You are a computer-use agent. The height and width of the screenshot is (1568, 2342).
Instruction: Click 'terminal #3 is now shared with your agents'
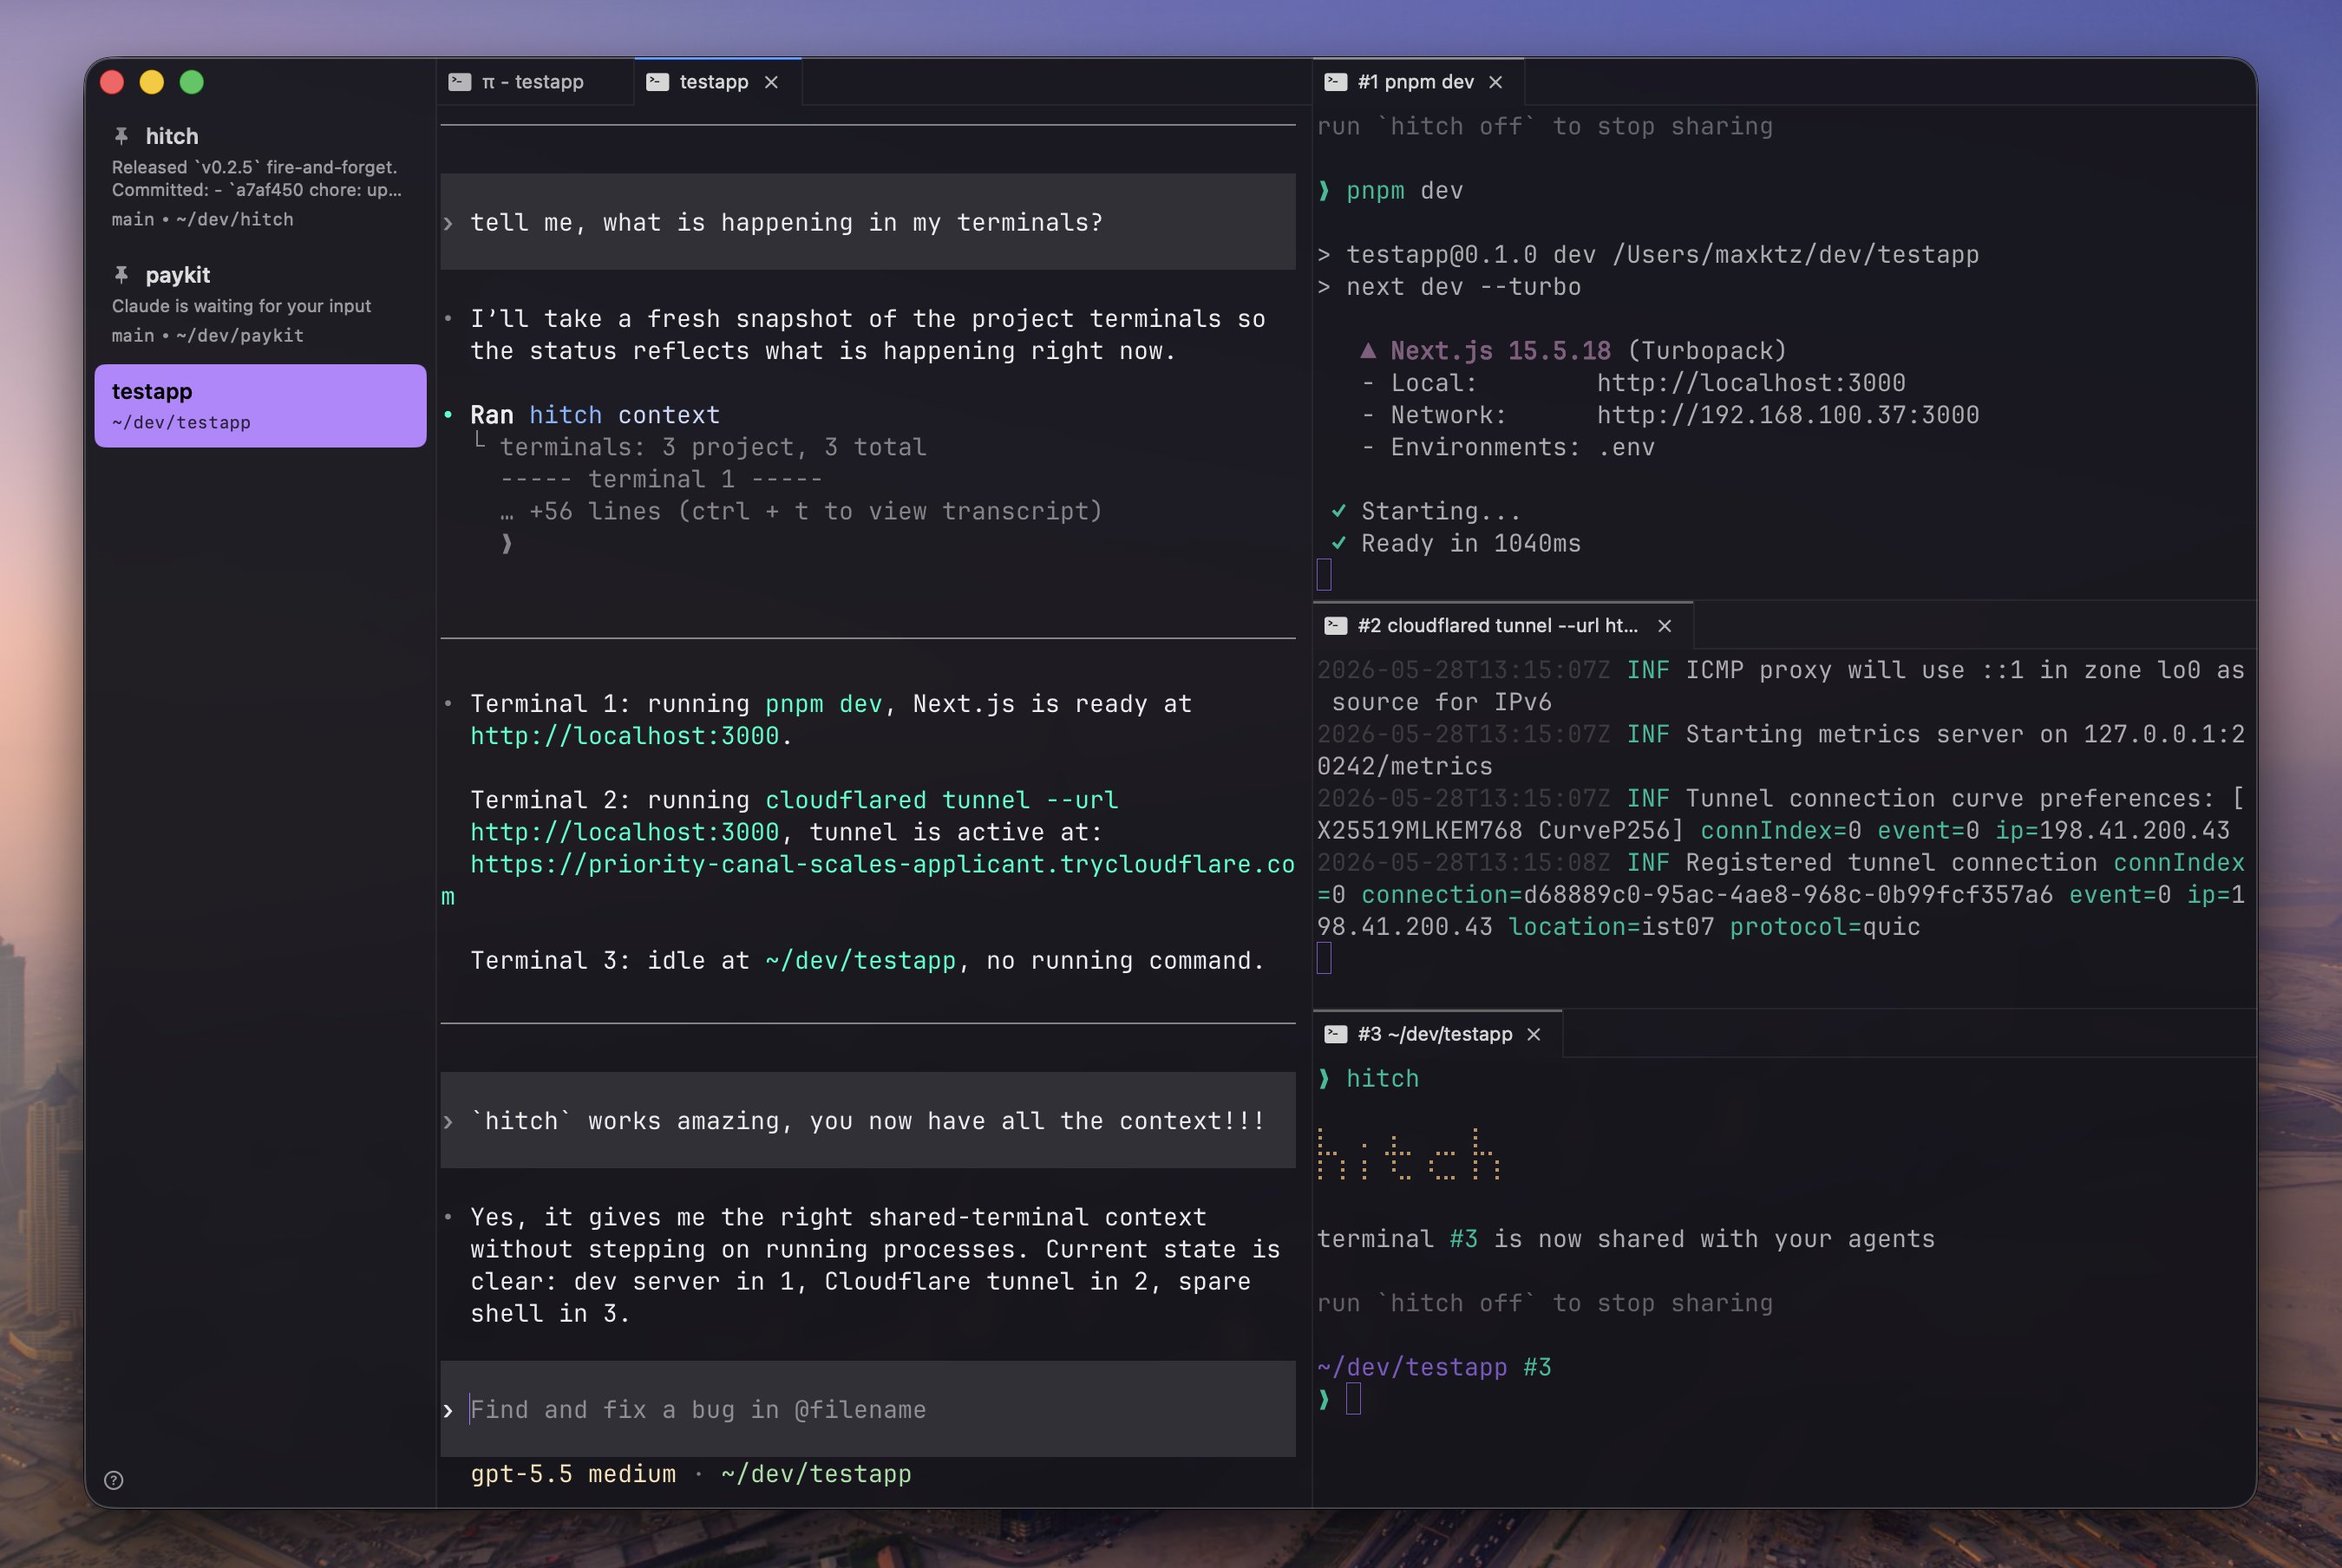pos(1626,1239)
